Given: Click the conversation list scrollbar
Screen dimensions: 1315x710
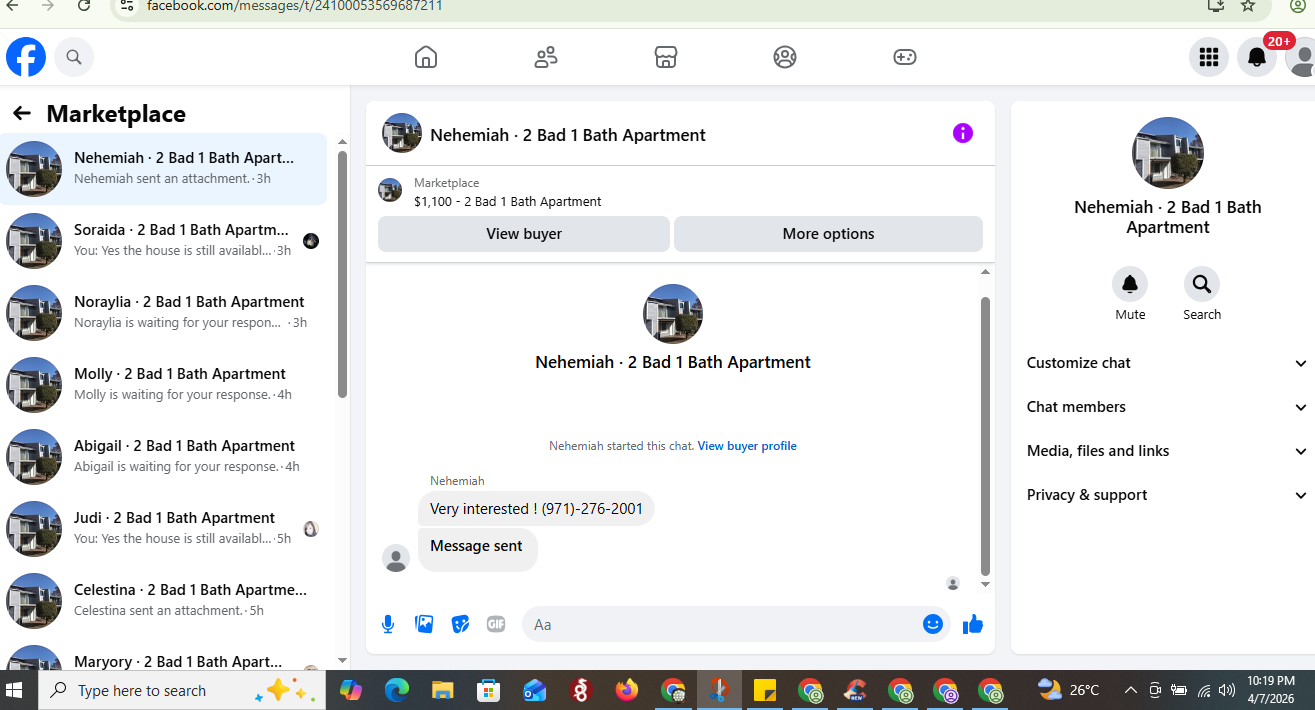Looking at the screenshot, I should 342,274.
